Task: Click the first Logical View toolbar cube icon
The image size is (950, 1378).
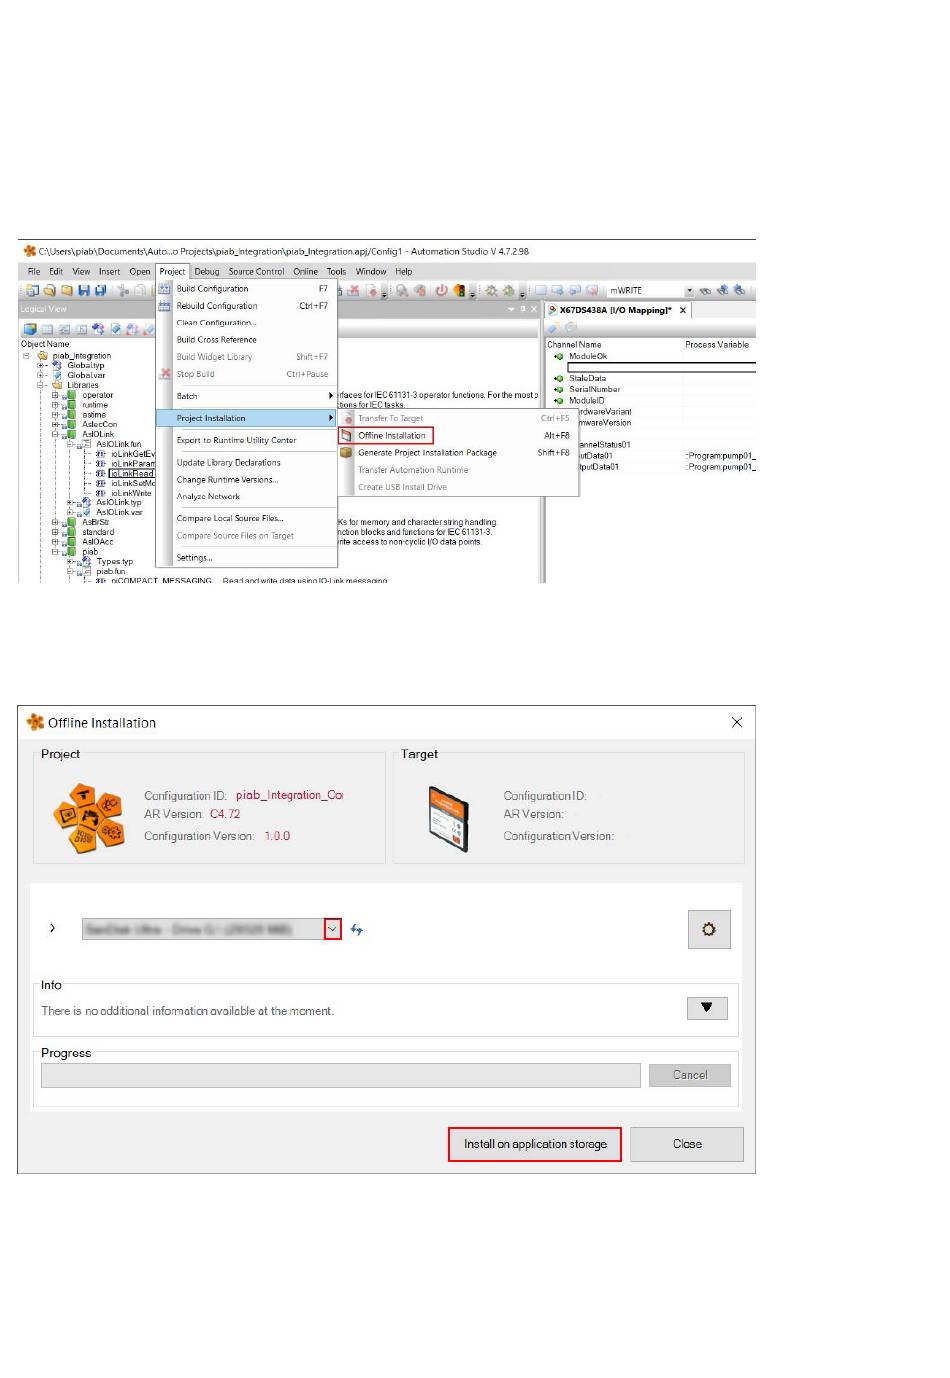Action: click(30, 329)
